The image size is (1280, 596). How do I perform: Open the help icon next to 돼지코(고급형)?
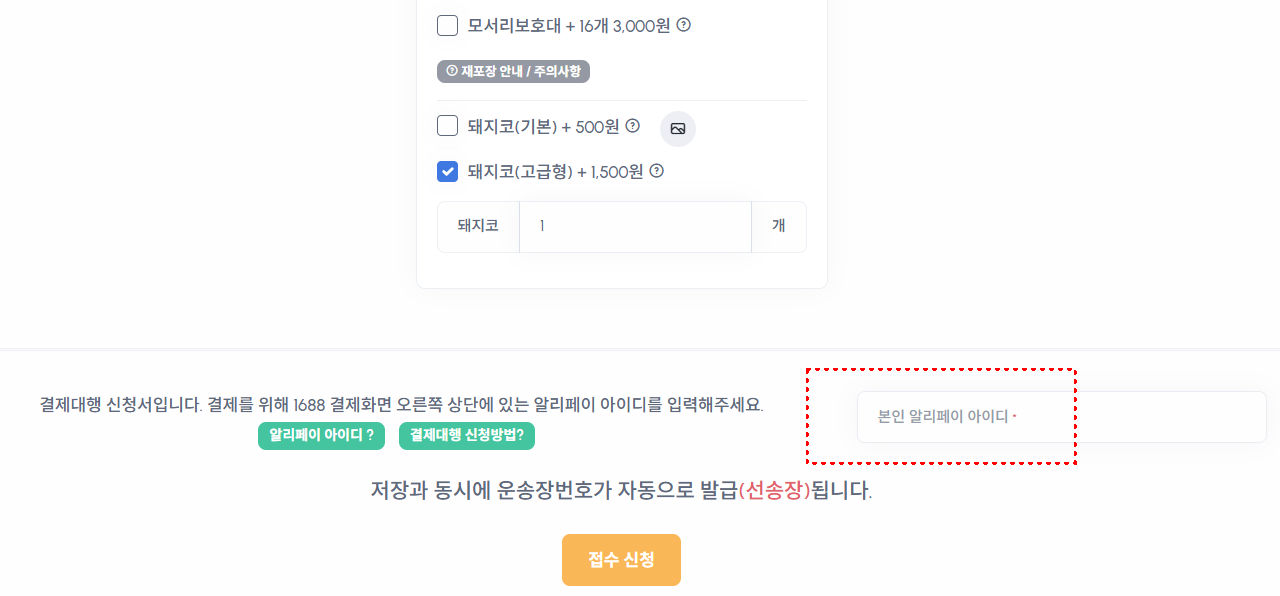pos(656,171)
